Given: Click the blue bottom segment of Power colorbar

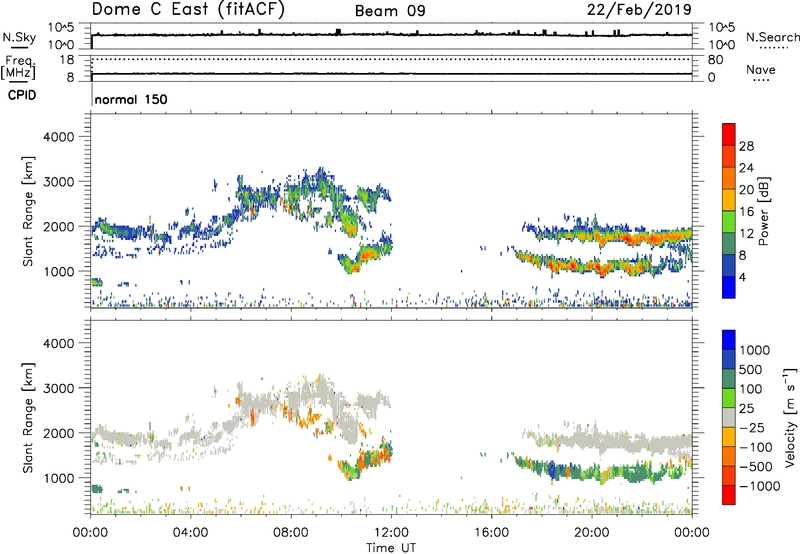Looking at the screenshot, I should (729, 287).
